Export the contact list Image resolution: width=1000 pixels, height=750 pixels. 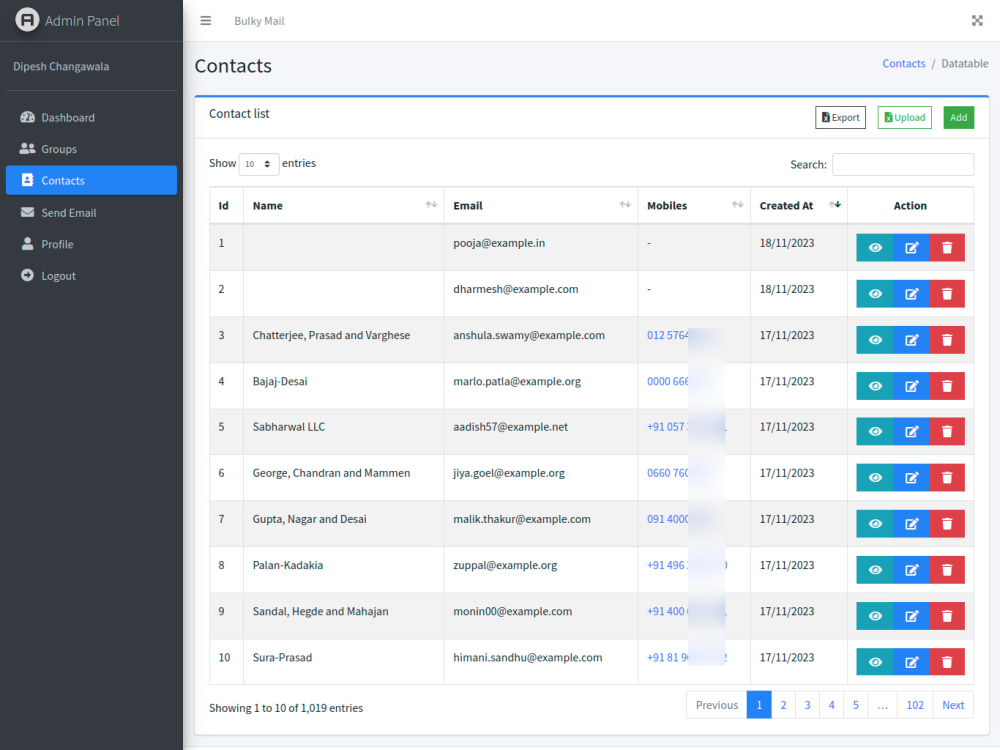click(840, 117)
